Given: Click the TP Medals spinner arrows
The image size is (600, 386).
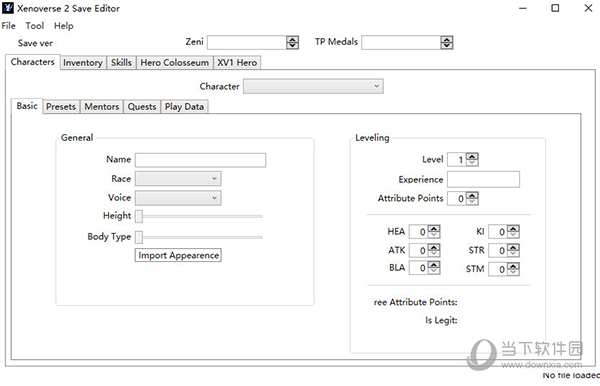Looking at the screenshot, I should (x=447, y=42).
